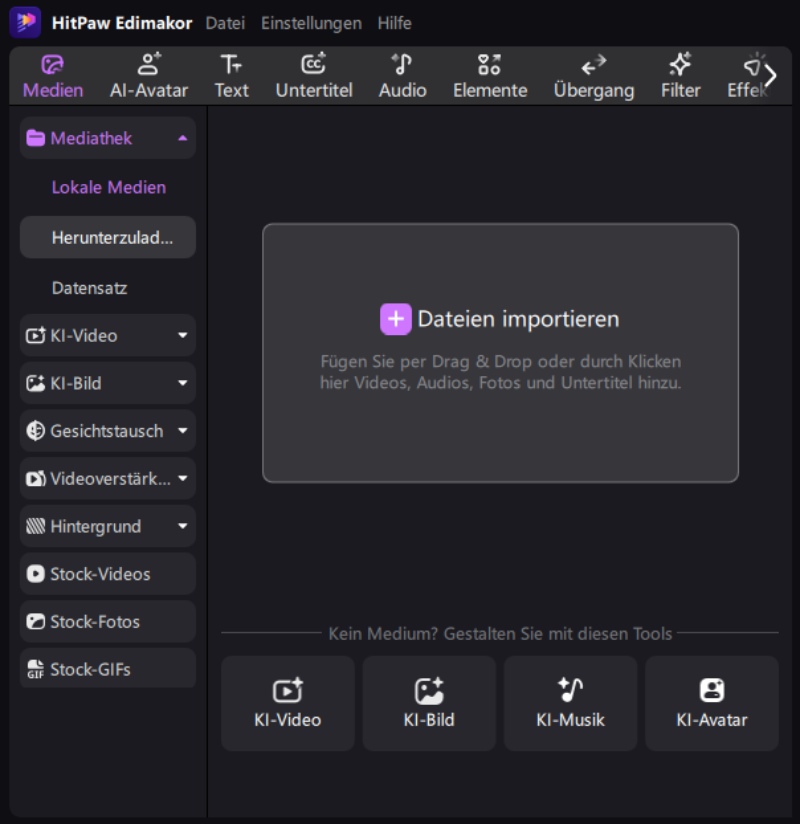Image resolution: width=800 pixels, height=824 pixels.
Task: Expand the Hintergrund dropdown arrow
Action: point(182,526)
